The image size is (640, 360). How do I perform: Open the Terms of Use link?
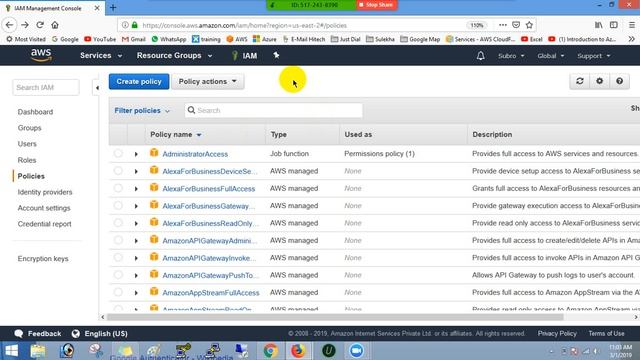606,333
